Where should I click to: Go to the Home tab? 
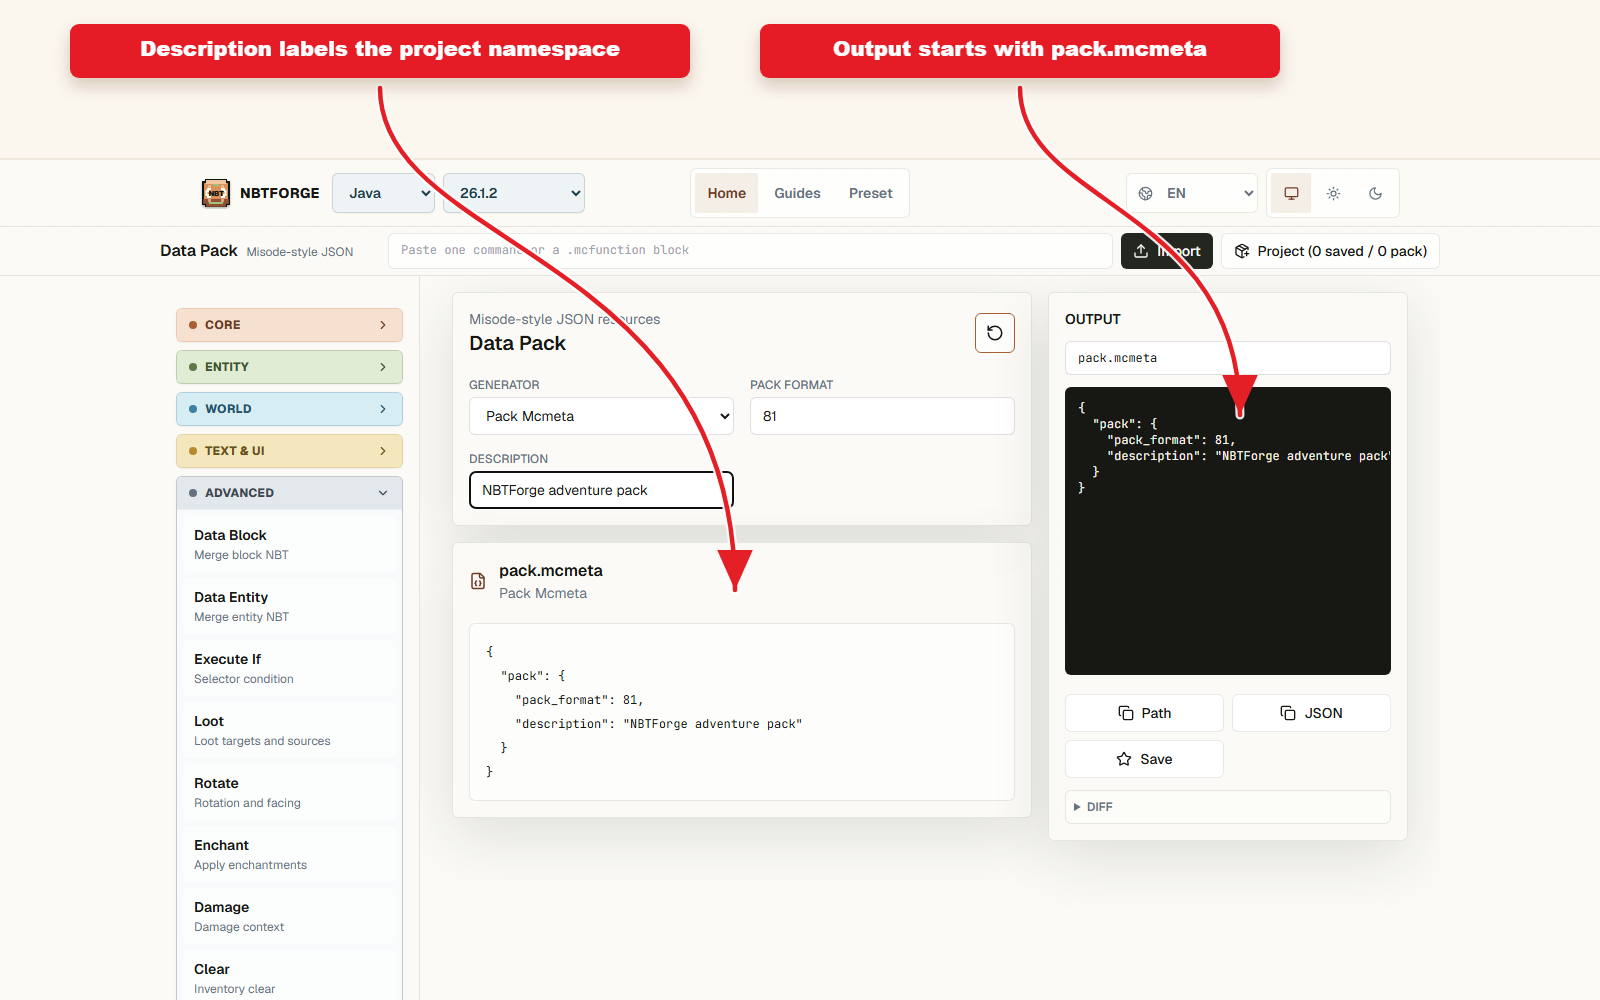(x=727, y=193)
